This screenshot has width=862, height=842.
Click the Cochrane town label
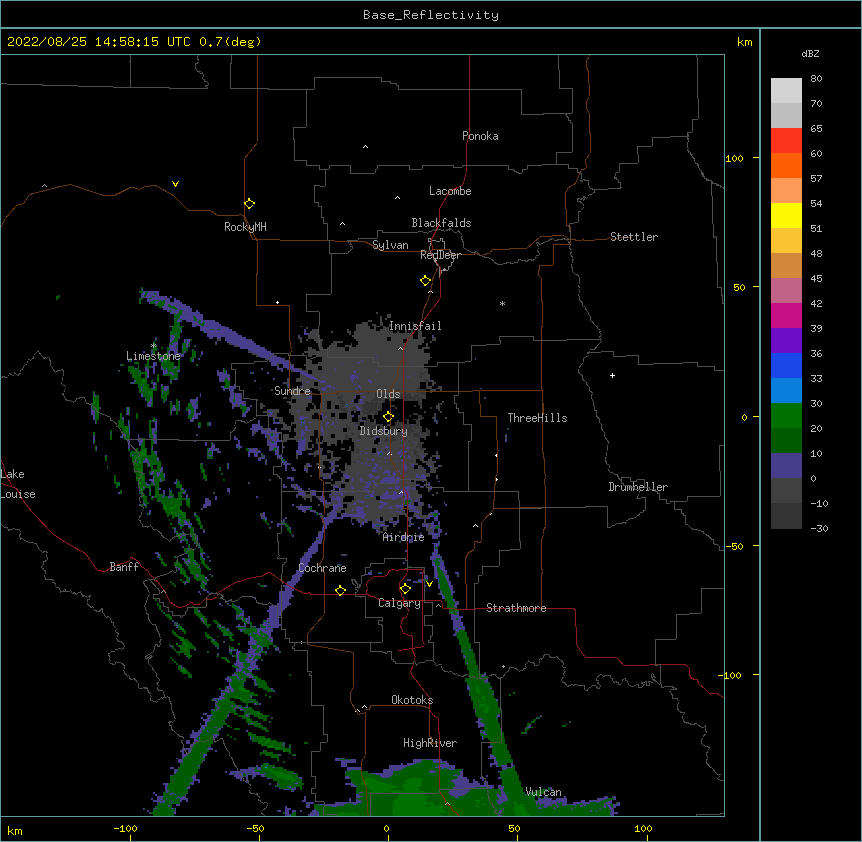point(322,568)
